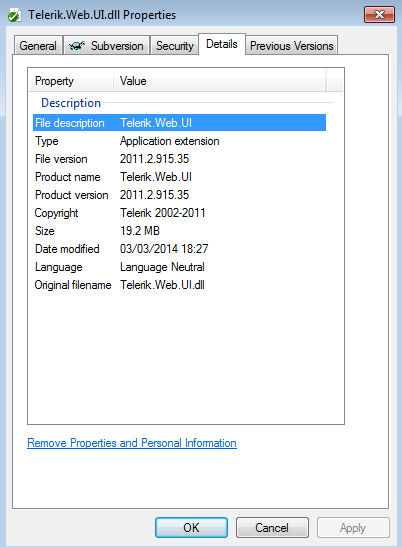Close the Properties dialog with the X
The image size is (402, 547).
(x=379, y=15)
